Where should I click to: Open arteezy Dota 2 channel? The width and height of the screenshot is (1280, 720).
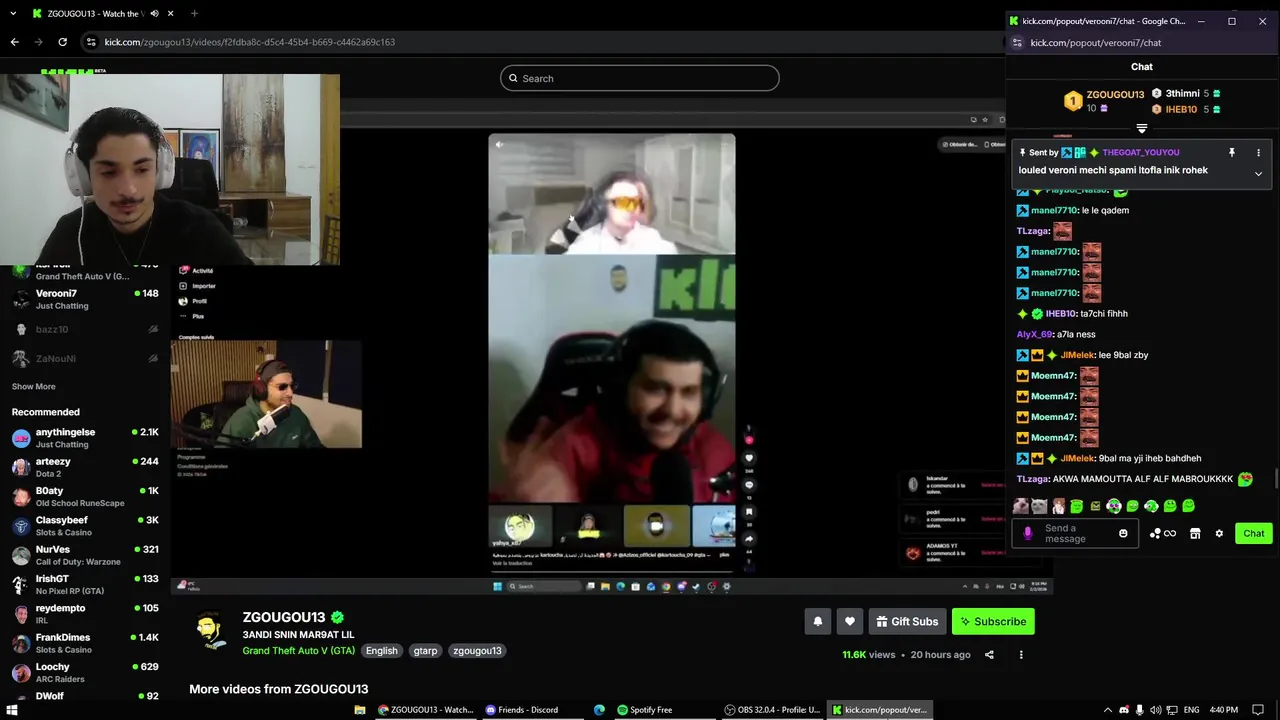click(x=85, y=467)
